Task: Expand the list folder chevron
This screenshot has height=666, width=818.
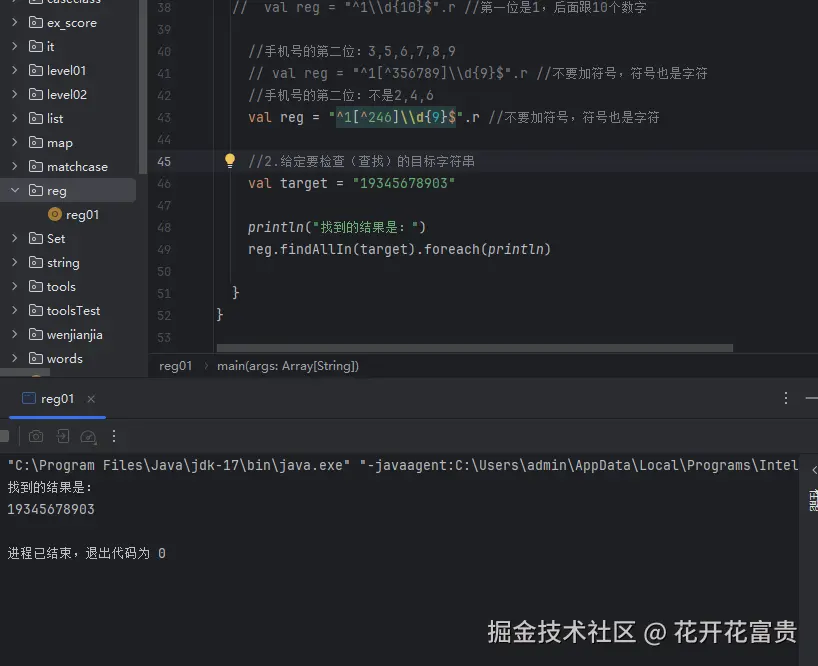Action: tap(15, 118)
